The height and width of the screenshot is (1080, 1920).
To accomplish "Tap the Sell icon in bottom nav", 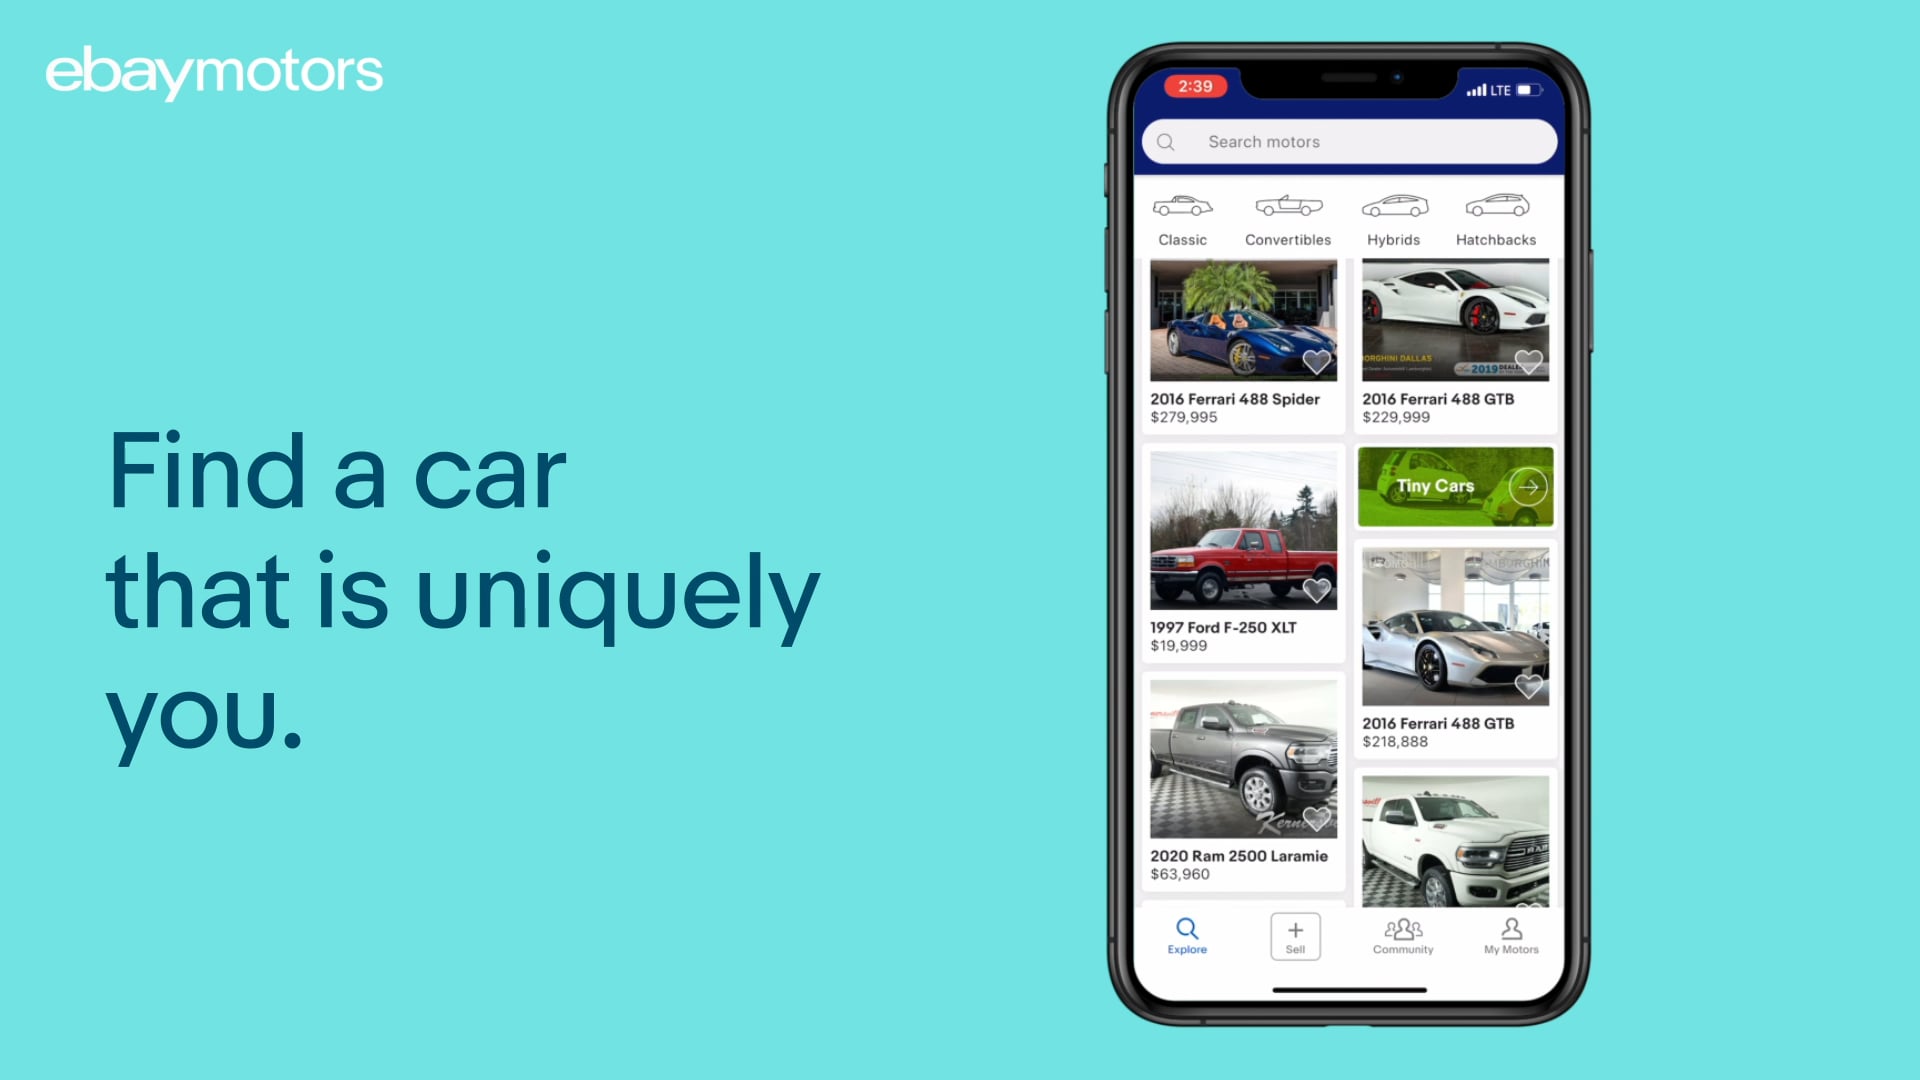I will (x=1292, y=936).
